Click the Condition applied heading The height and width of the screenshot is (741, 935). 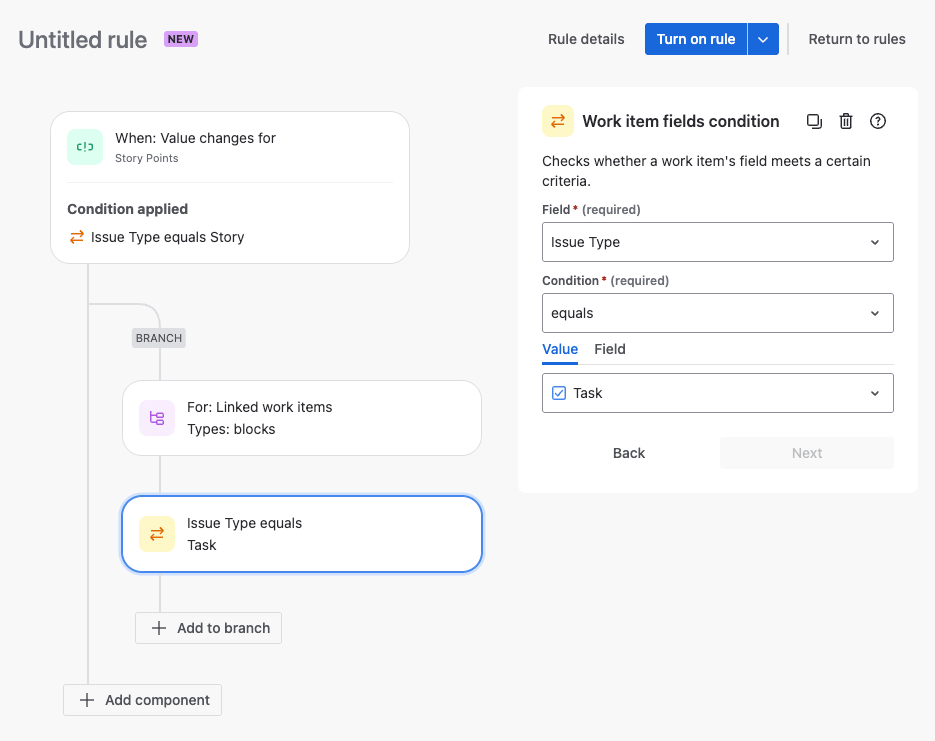tap(128, 209)
